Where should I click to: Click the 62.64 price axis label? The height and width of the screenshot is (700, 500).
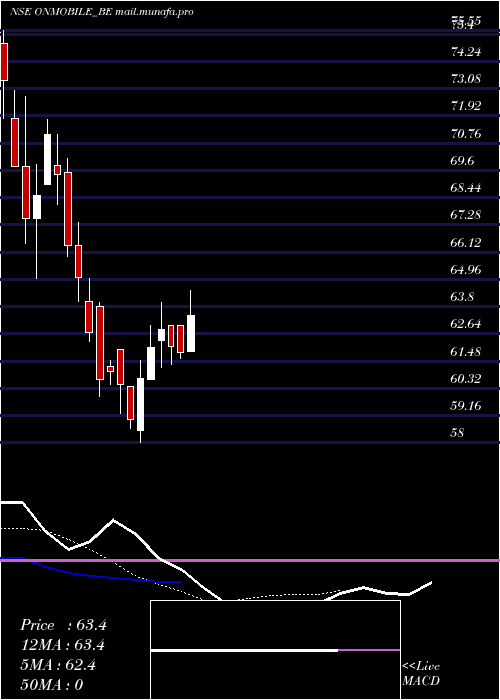pos(466,324)
